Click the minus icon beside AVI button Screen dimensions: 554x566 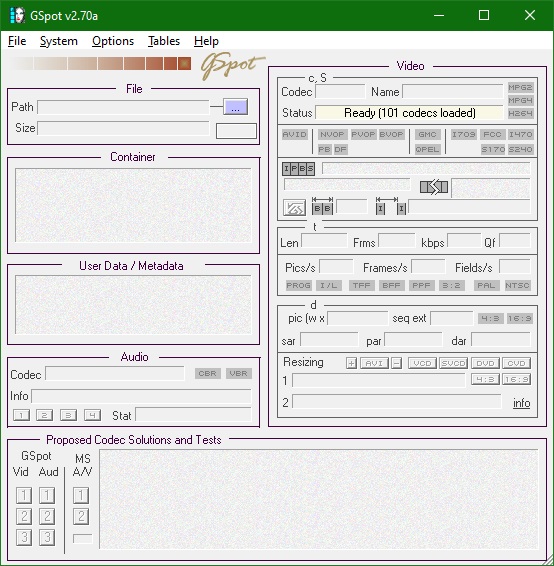click(396, 363)
